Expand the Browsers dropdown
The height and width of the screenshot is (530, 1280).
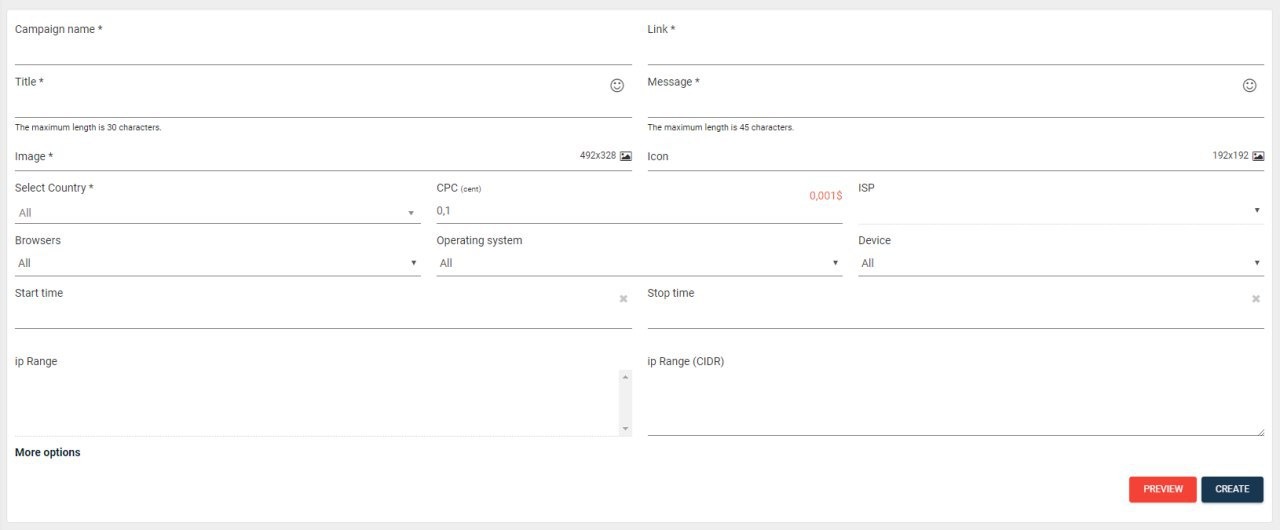click(x=218, y=263)
